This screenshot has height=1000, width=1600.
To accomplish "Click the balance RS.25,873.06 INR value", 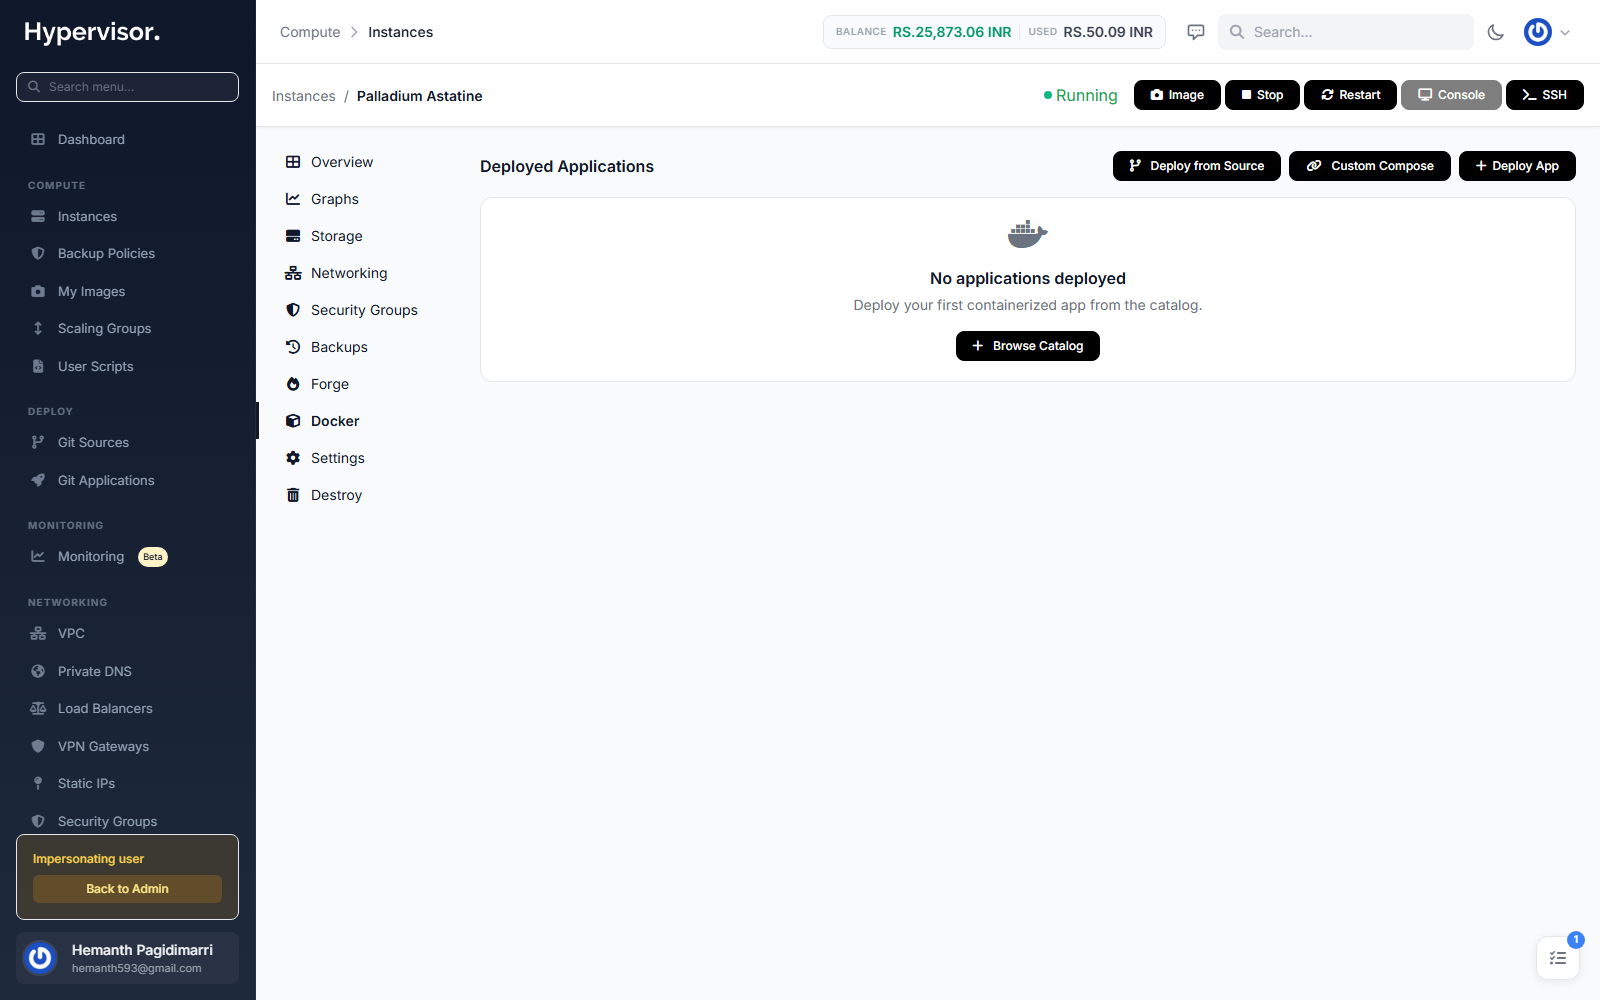I will click(952, 32).
